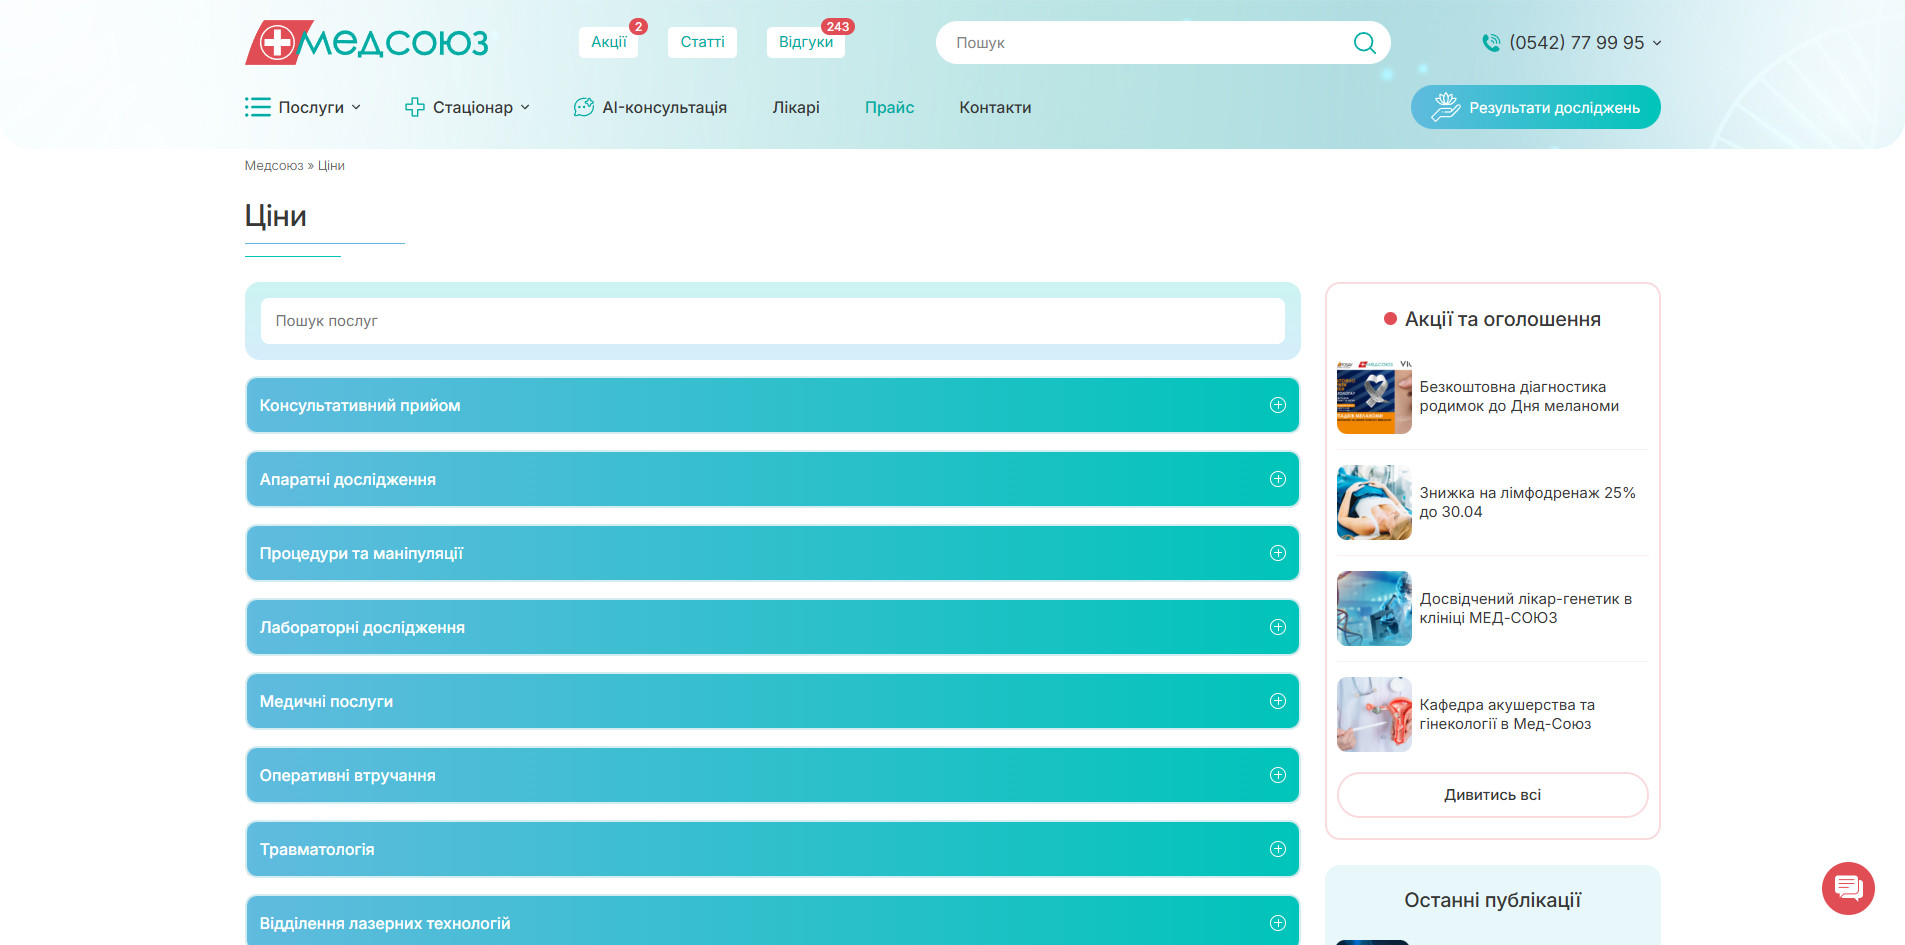Expand the Травматологія price section
The image size is (1905, 945).
point(772,849)
